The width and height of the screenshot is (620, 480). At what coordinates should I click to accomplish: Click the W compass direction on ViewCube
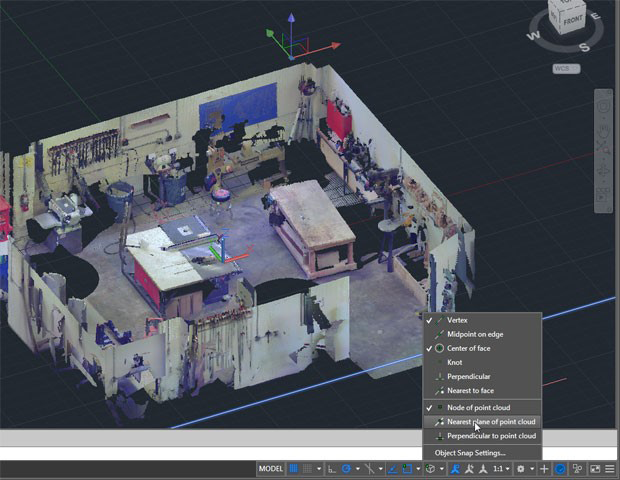point(533,36)
